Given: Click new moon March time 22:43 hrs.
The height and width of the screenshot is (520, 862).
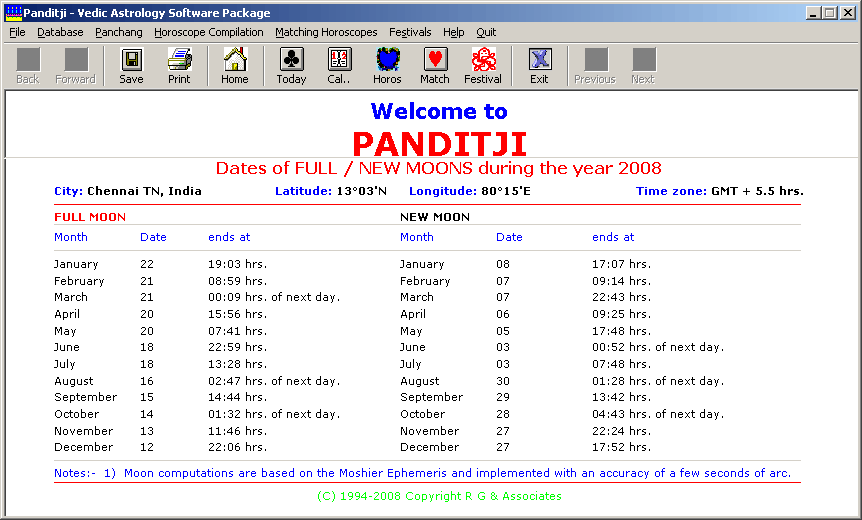Looking at the screenshot, I should (x=621, y=297).
